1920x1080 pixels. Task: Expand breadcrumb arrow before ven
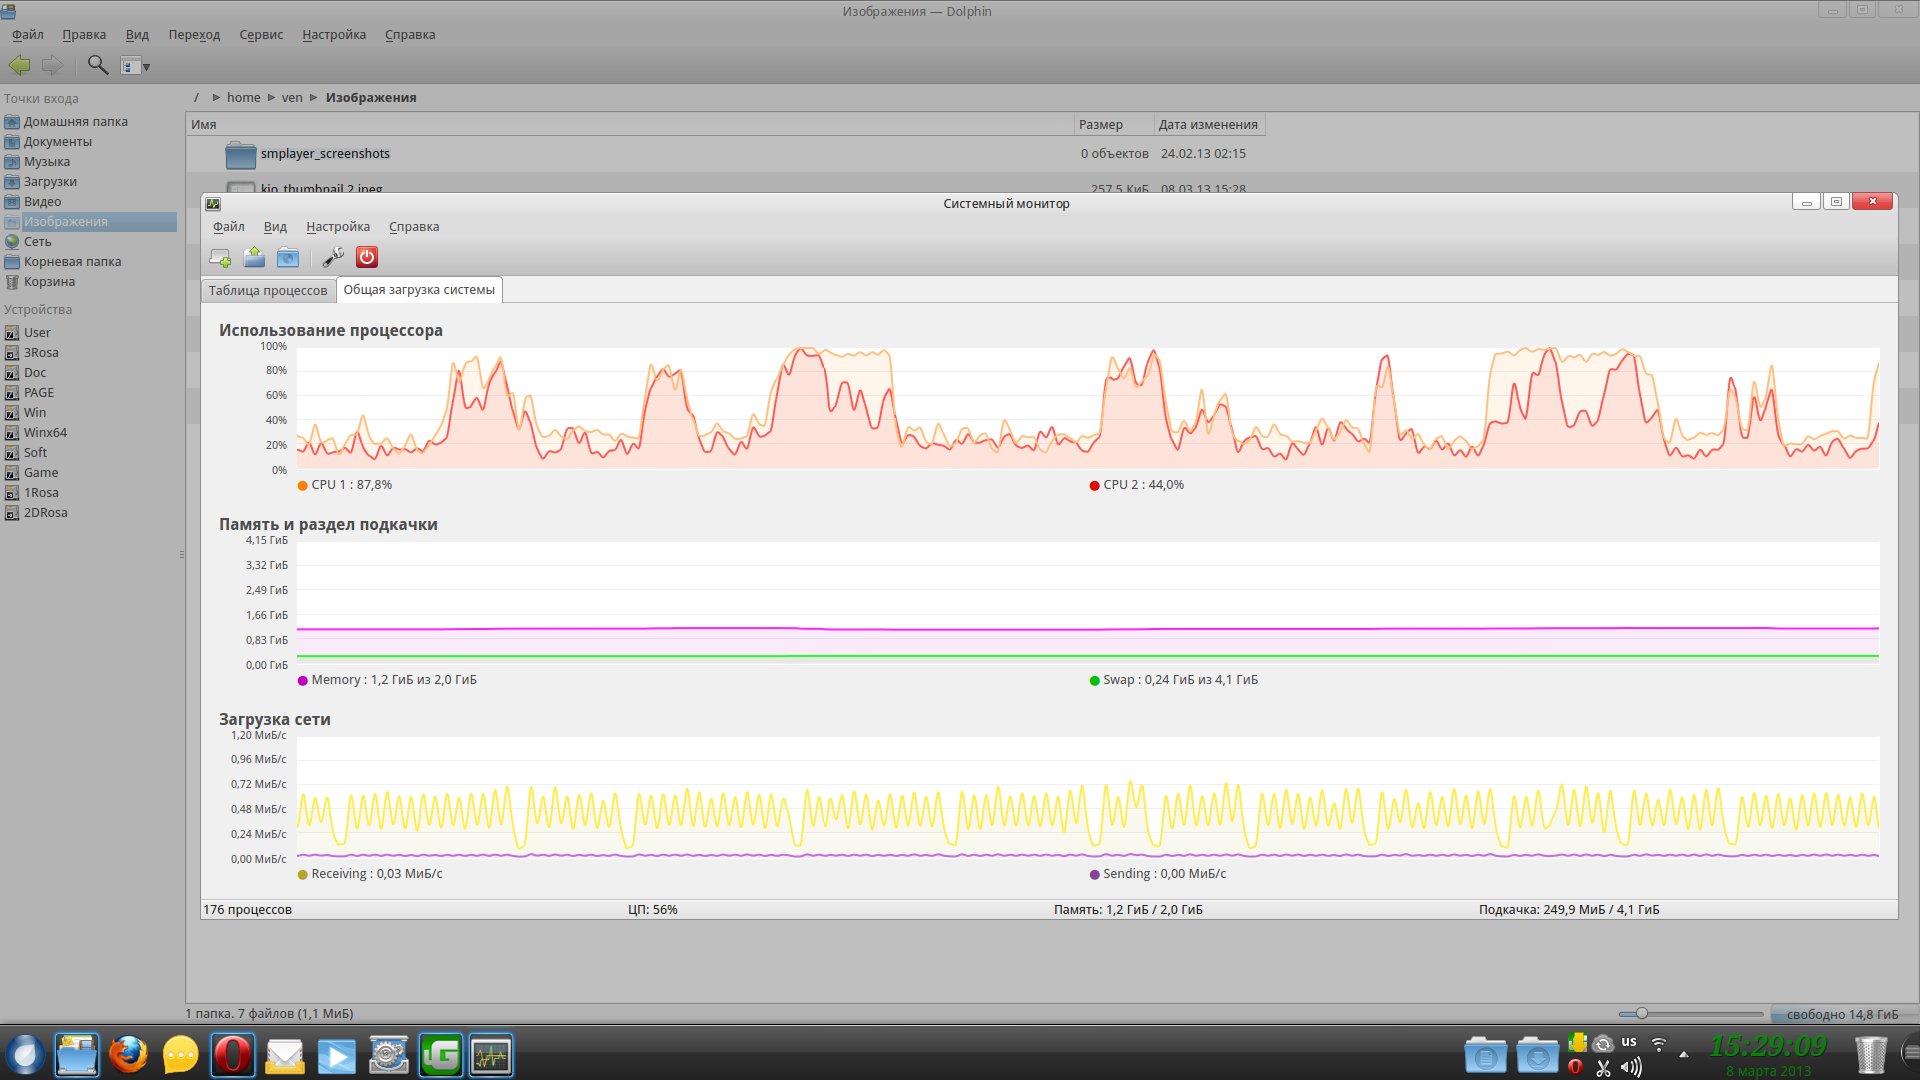[271, 98]
